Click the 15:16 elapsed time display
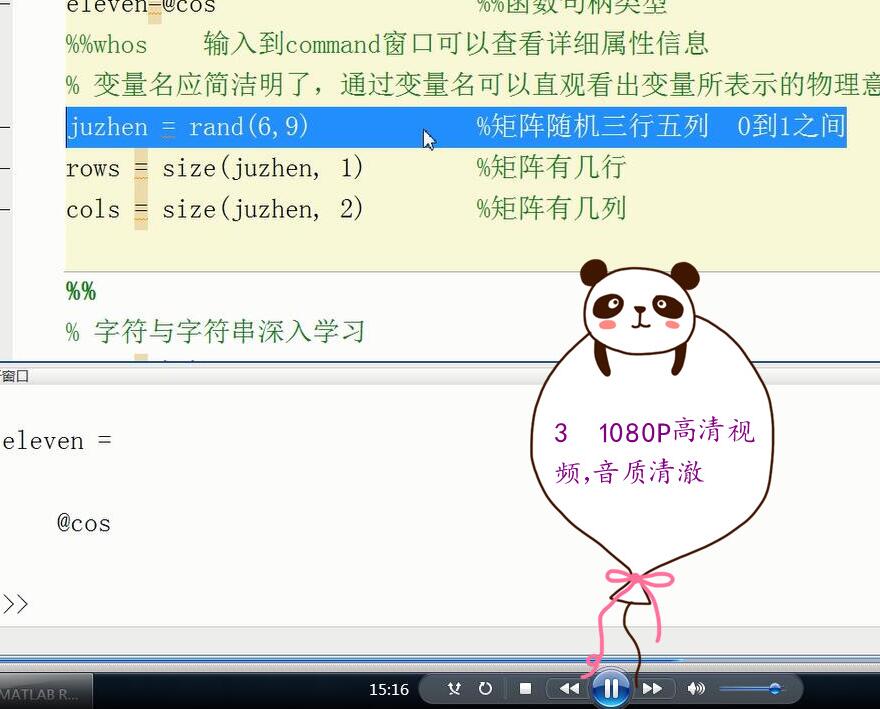 pyautogui.click(x=388, y=689)
